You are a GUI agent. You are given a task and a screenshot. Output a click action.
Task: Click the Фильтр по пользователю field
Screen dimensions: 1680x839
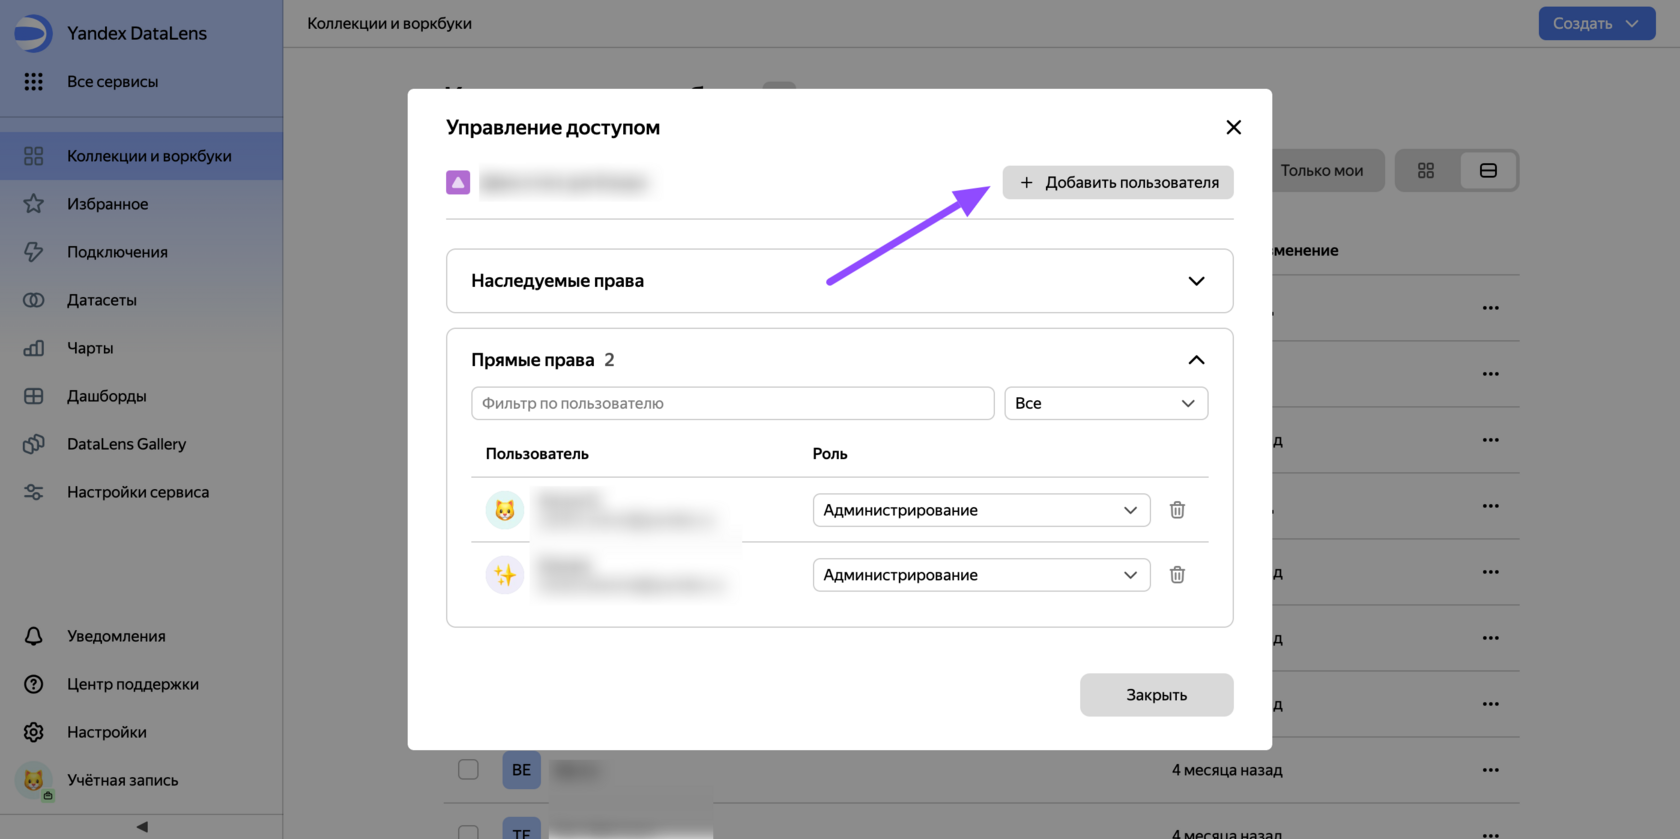coord(733,404)
